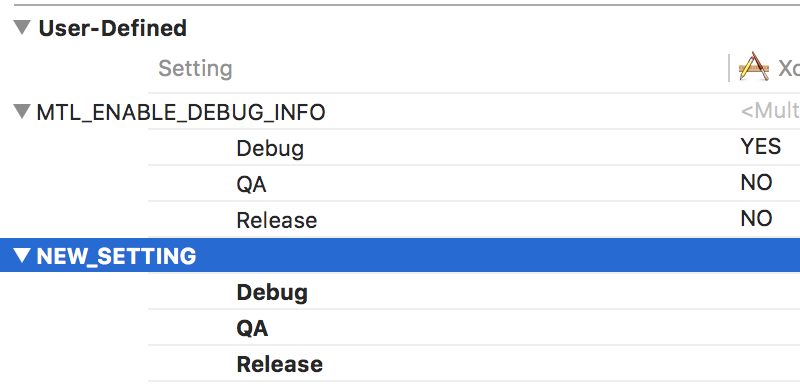Open the NO value for Release
Viewport: 800px width, 386px height.
coord(756,219)
